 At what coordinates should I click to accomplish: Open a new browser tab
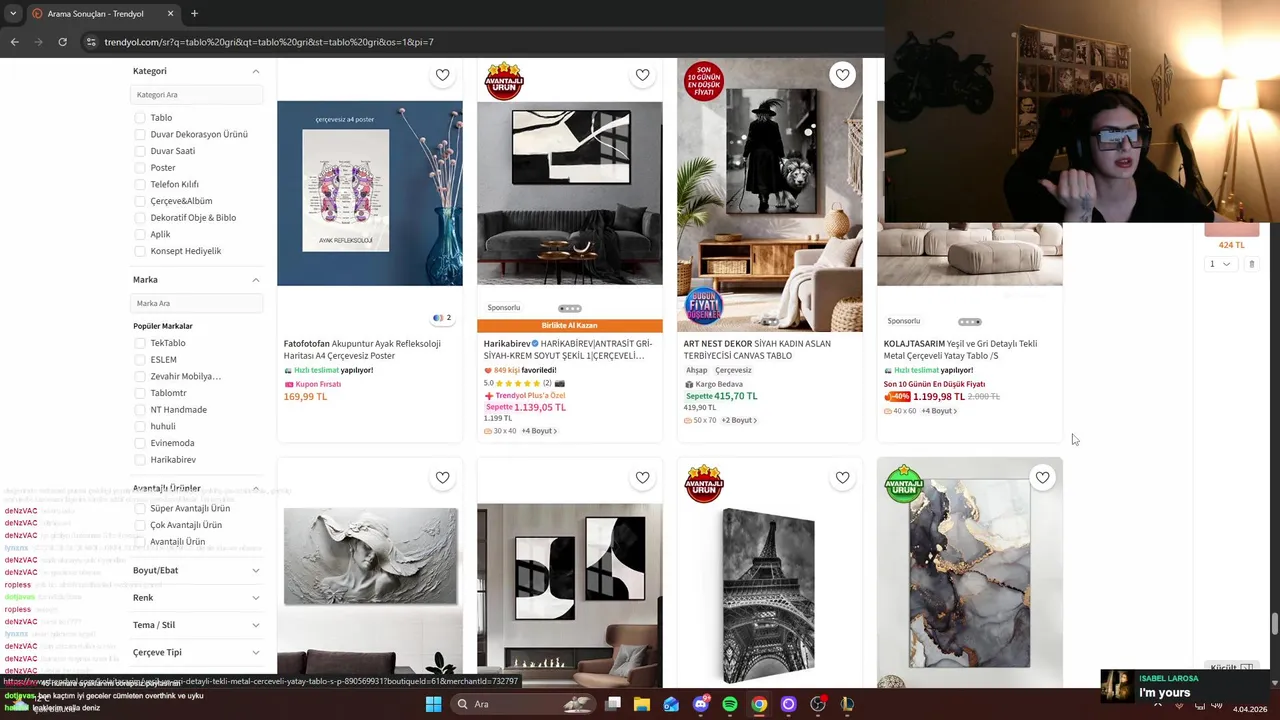click(x=194, y=14)
